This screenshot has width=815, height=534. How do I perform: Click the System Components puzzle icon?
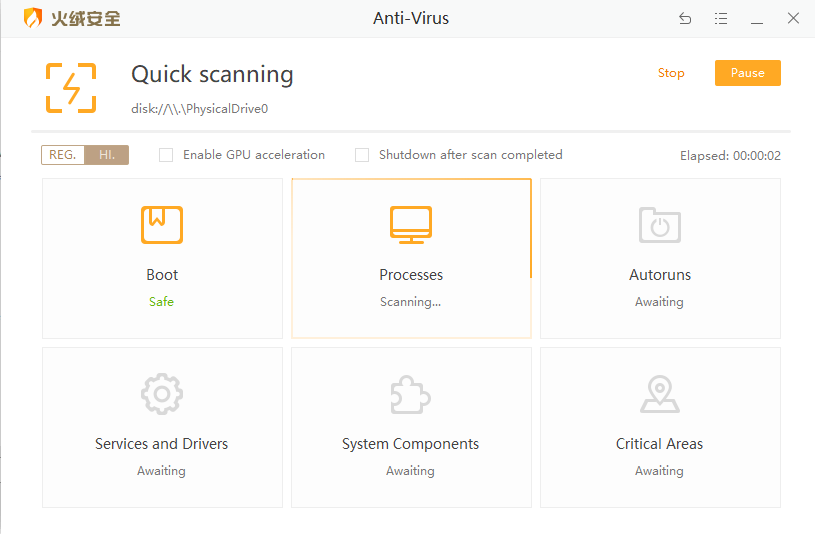coord(411,394)
